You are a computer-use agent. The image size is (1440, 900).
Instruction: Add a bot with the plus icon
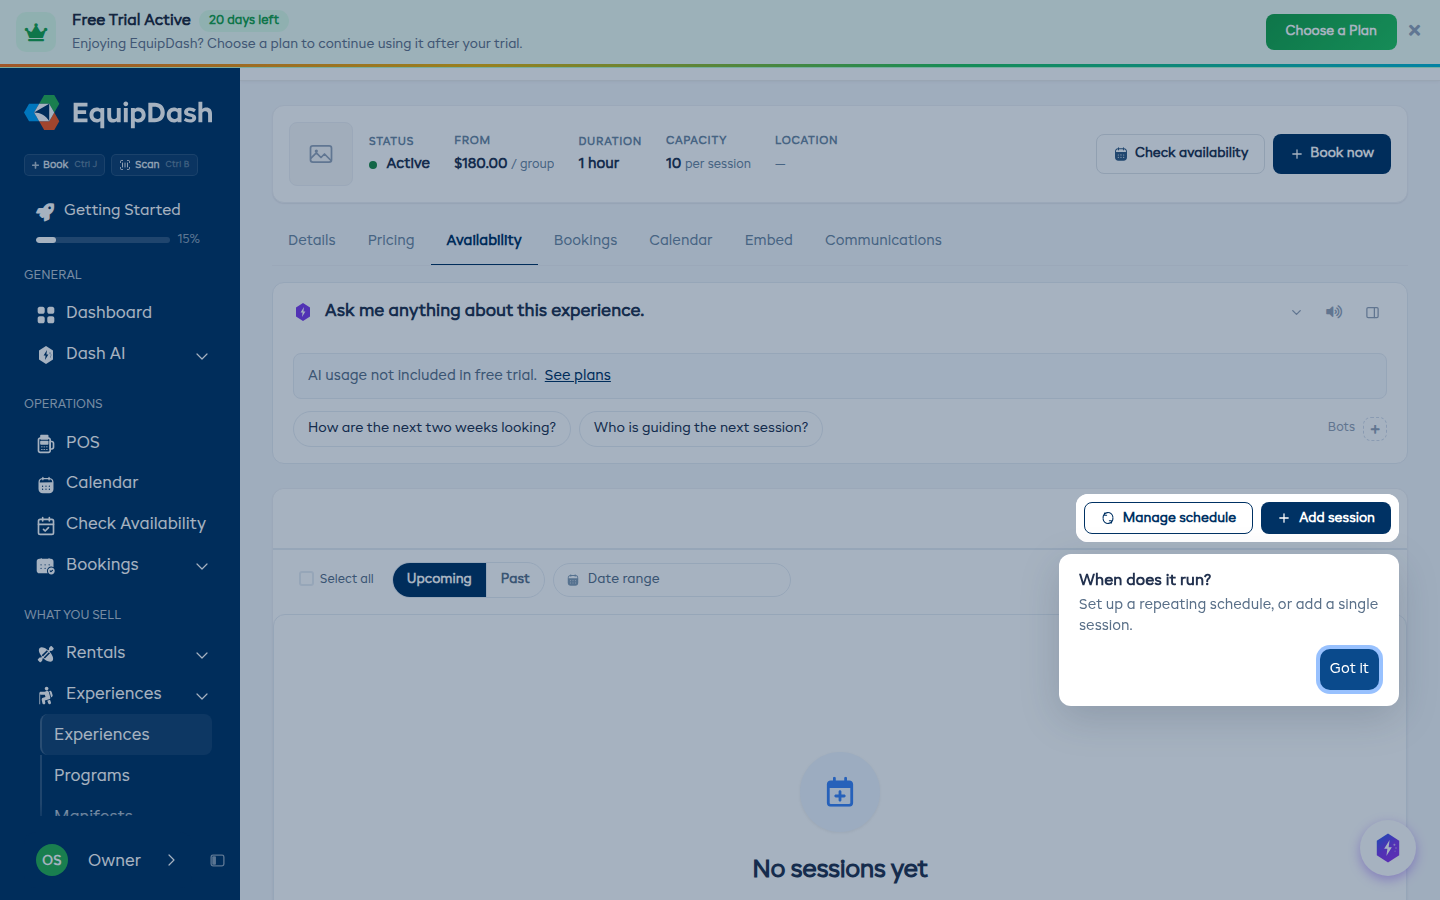click(1375, 429)
